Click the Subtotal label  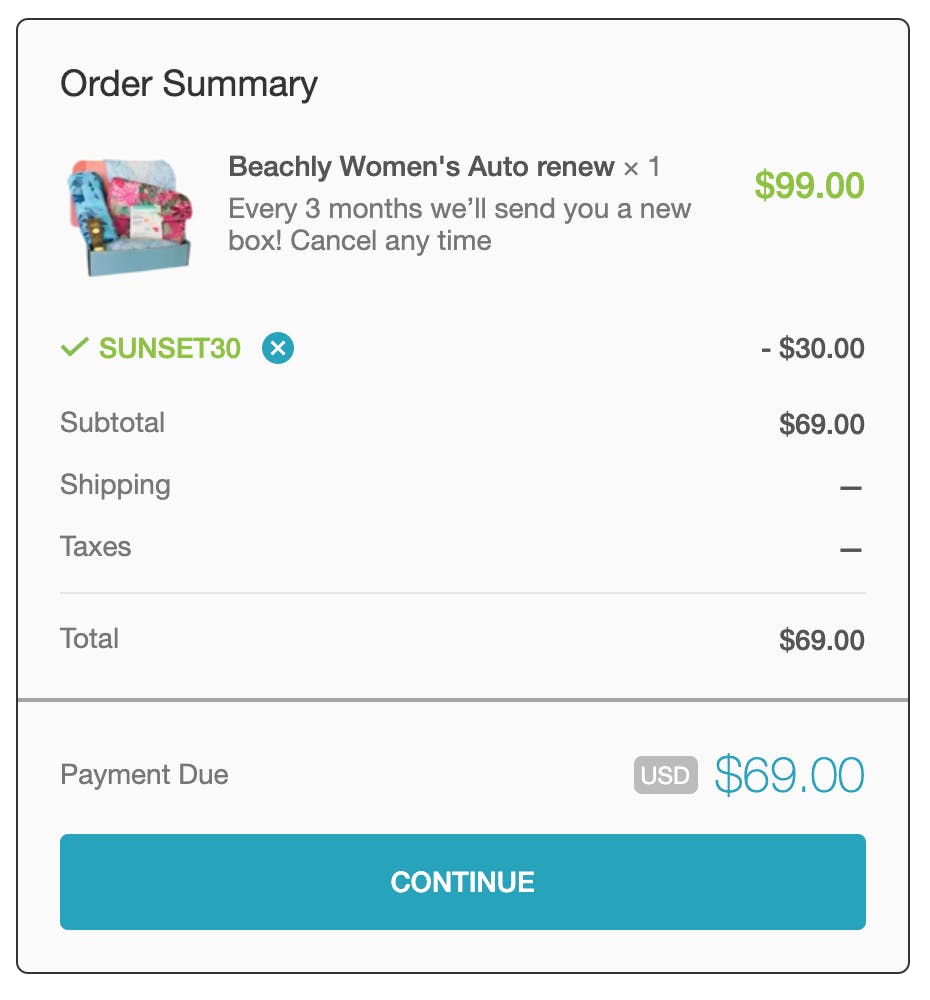pos(112,422)
